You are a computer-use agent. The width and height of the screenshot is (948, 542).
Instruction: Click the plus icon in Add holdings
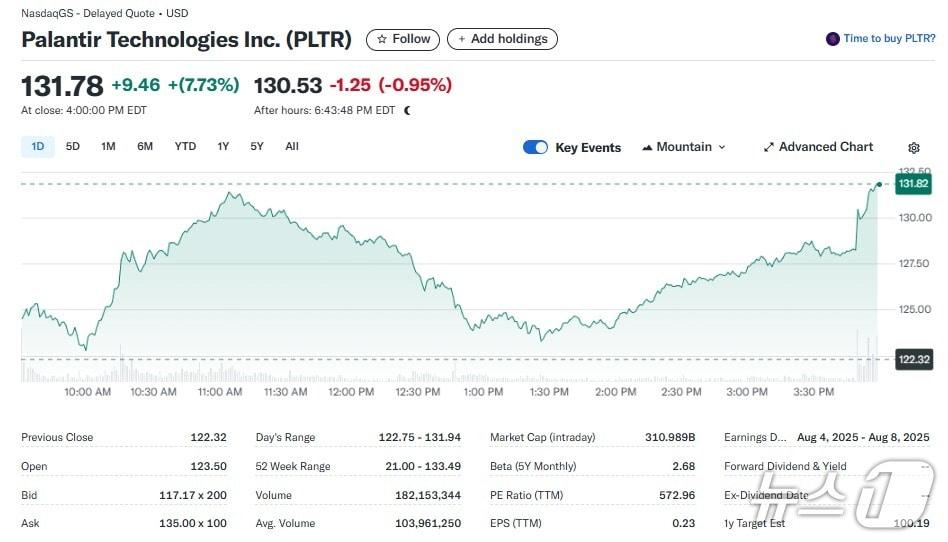pos(461,39)
